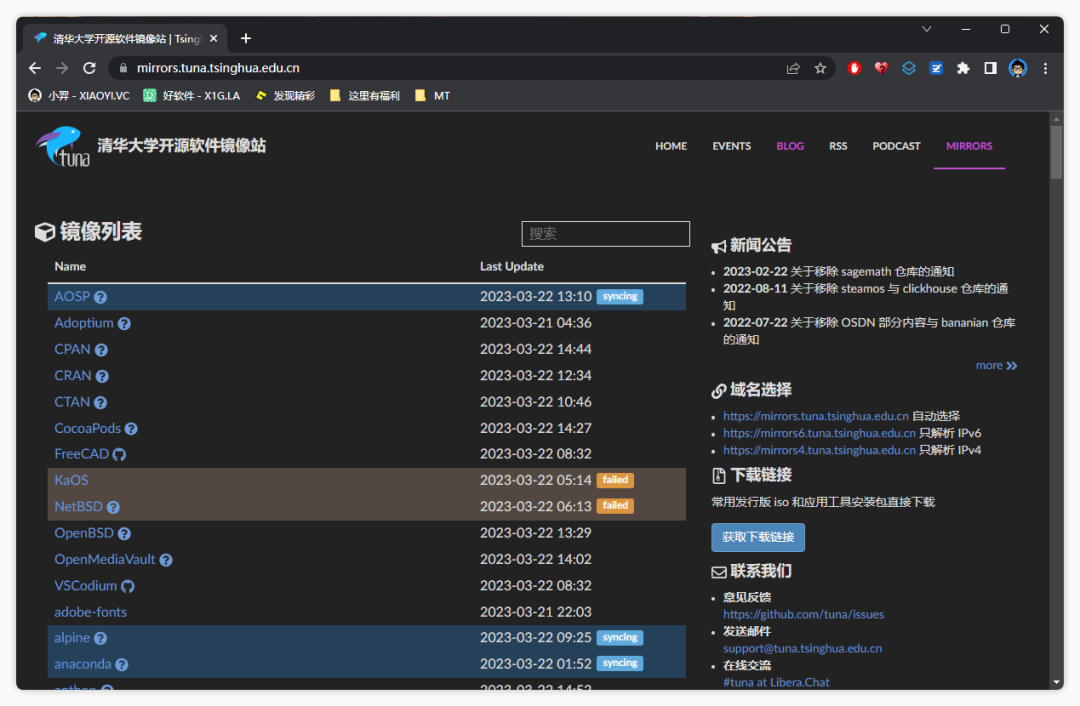Click the help icon next to anaconda
Image resolution: width=1080 pixels, height=706 pixels.
121,665
